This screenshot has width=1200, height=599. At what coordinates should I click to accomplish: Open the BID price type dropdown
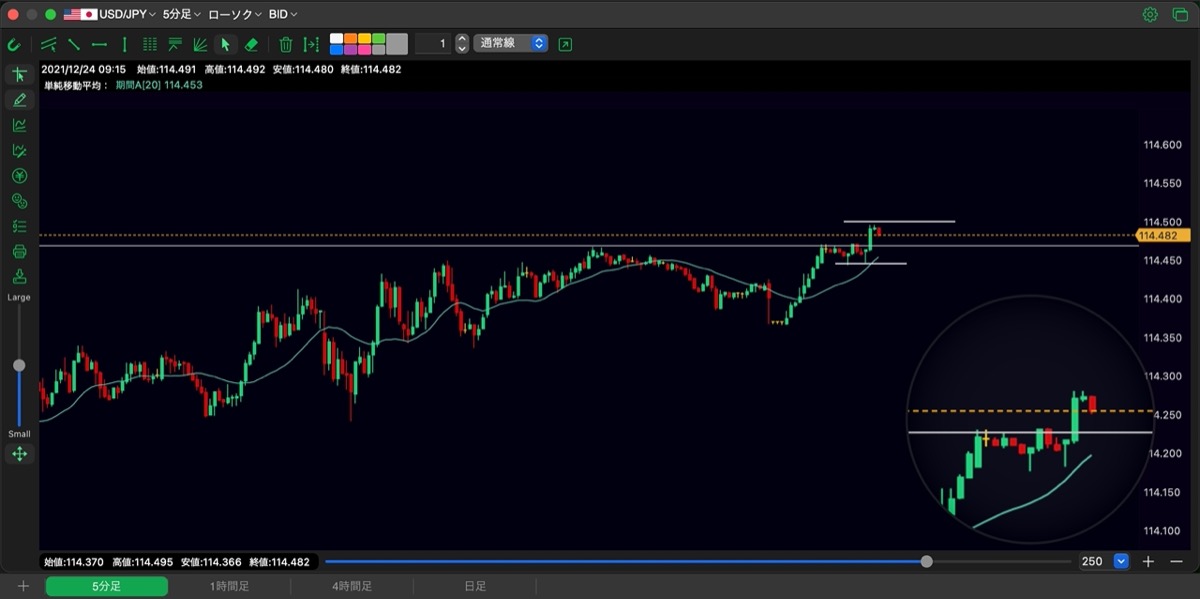coord(283,14)
